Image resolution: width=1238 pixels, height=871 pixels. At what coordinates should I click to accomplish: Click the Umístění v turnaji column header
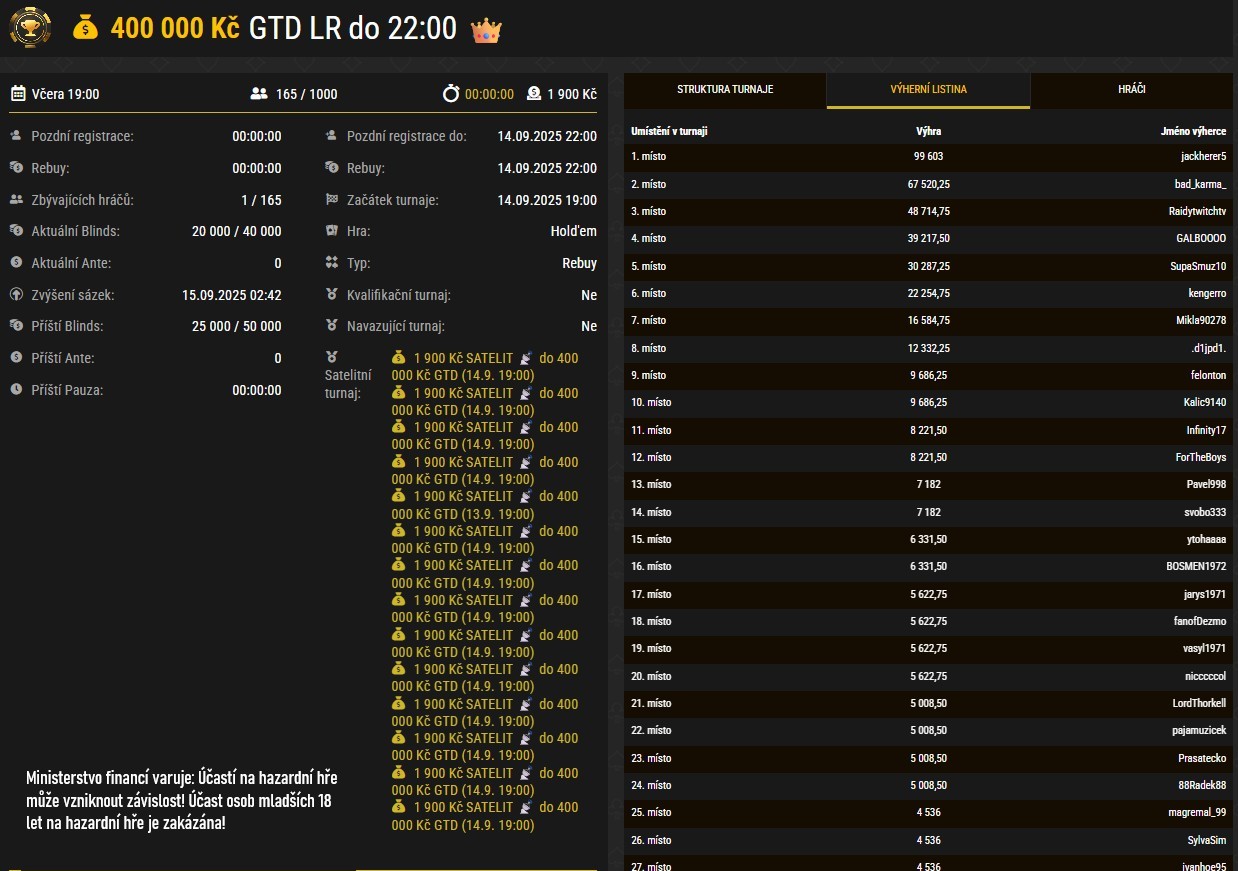click(x=670, y=131)
